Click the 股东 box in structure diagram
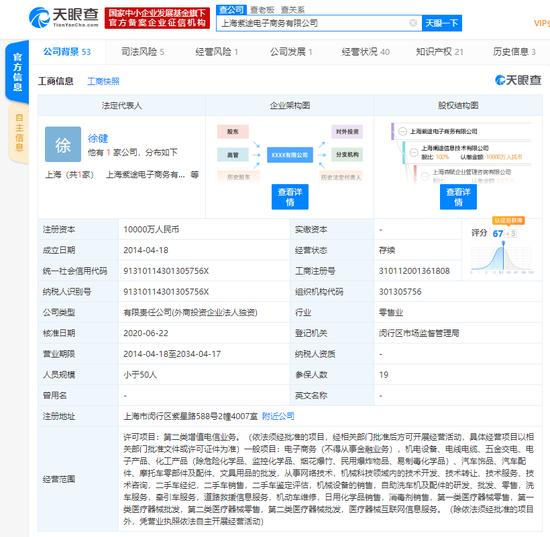550x537 pixels. point(233,132)
